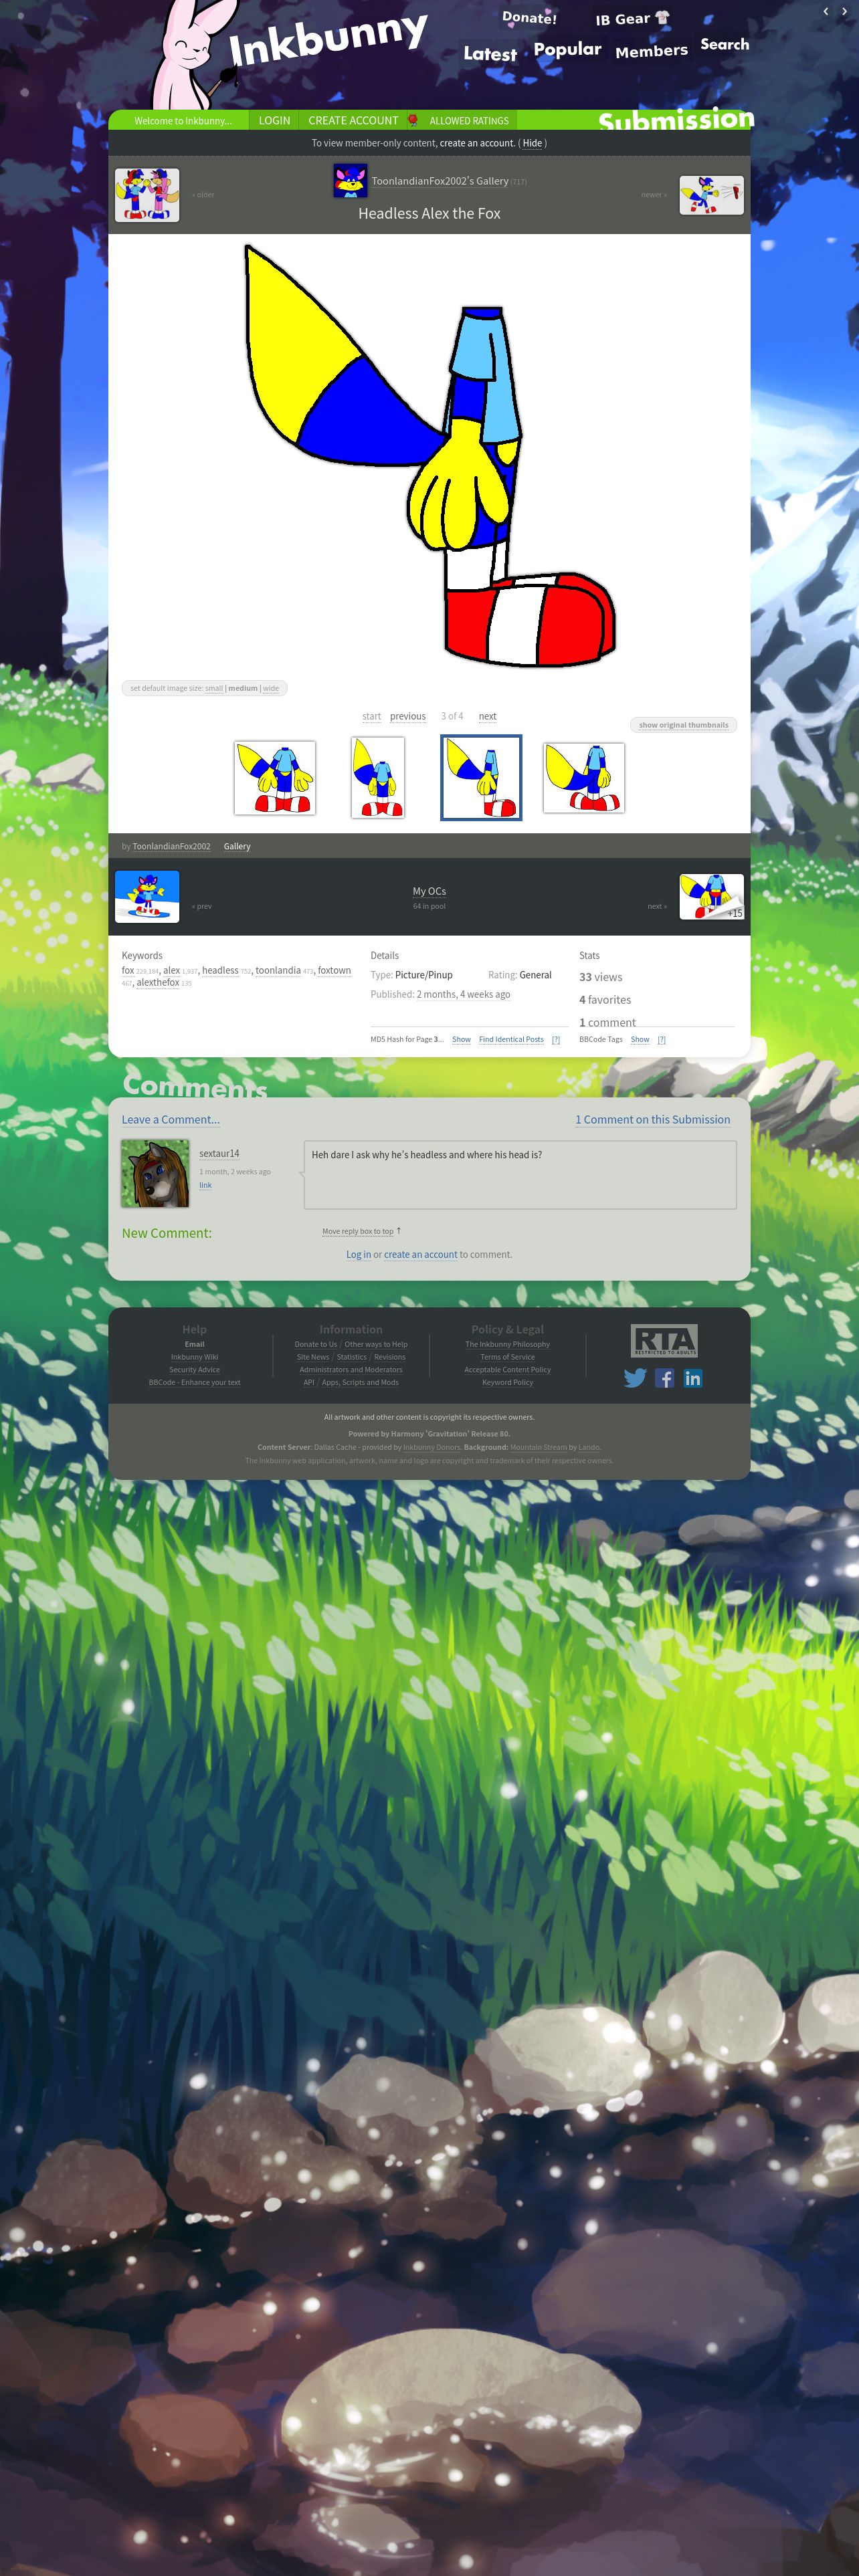The height and width of the screenshot is (2576, 859).
Task: Go to next page of submission
Action: (487, 716)
